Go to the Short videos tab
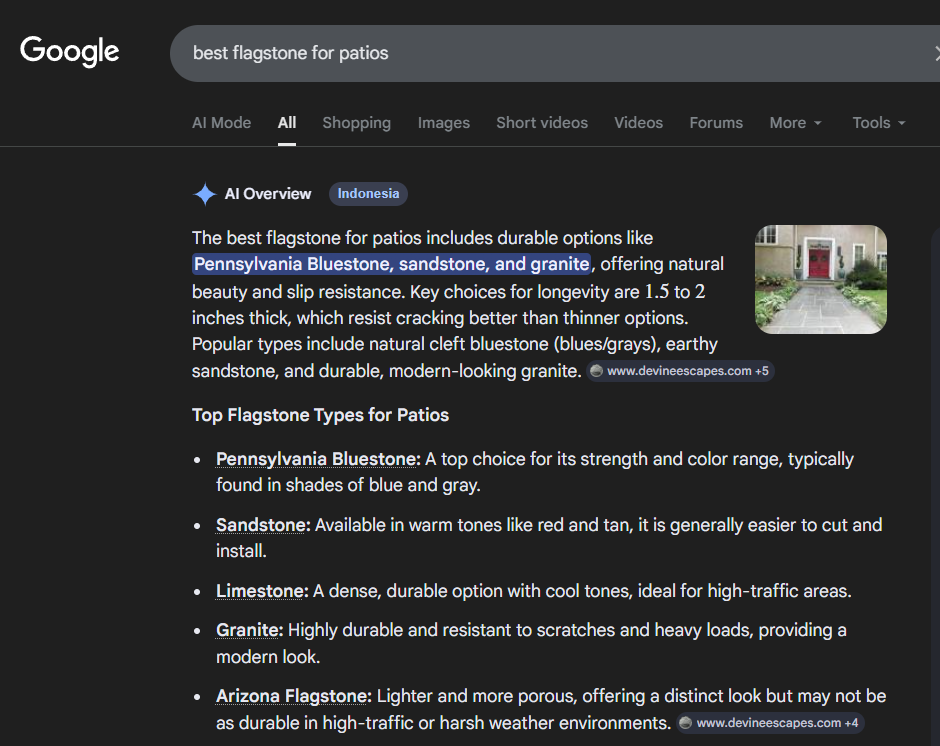 pyautogui.click(x=542, y=123)
